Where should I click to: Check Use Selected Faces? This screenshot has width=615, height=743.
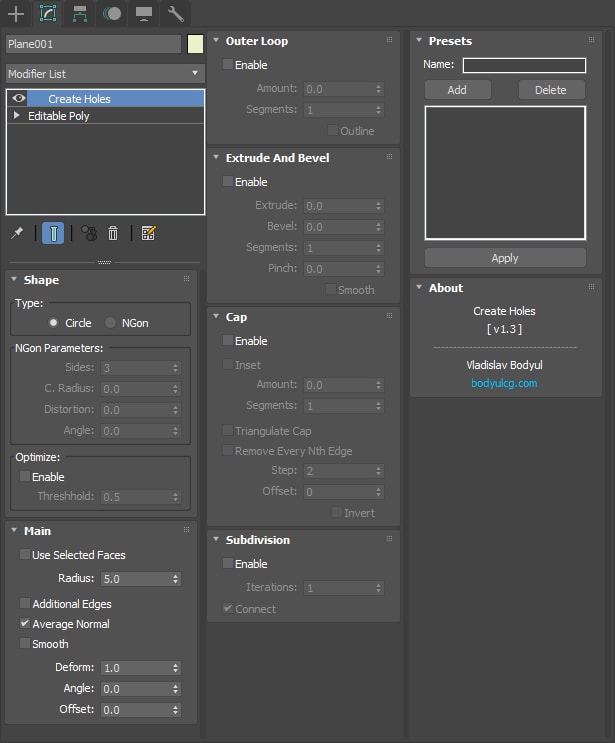[25, 554]
